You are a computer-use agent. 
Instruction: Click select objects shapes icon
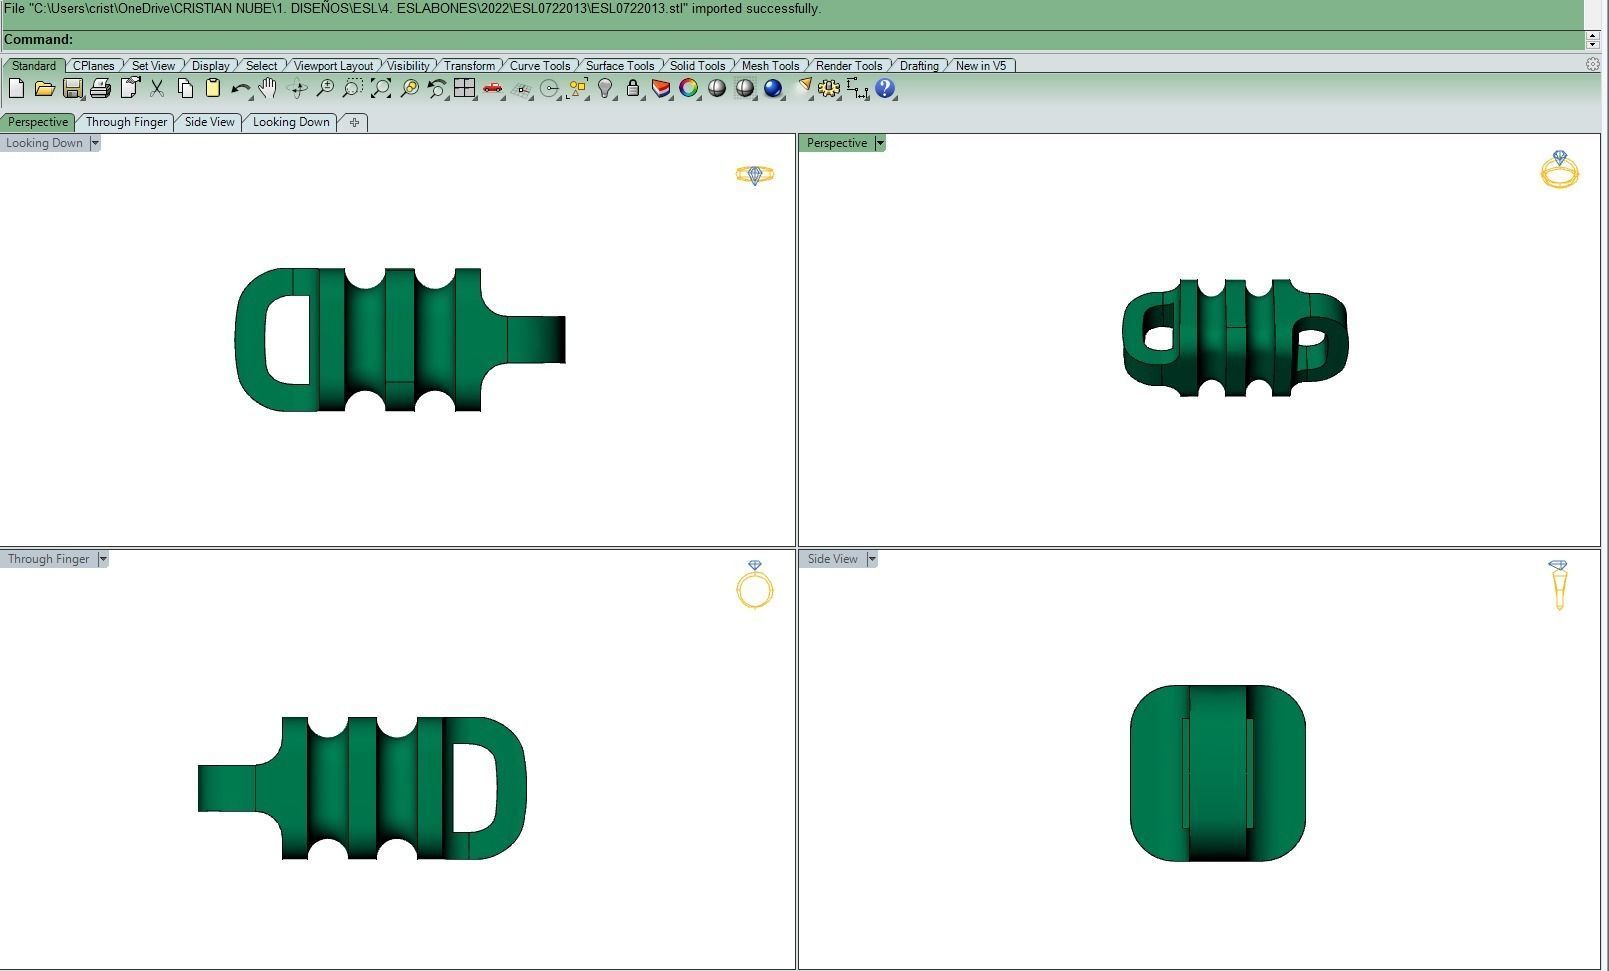[x=577, y=89]
